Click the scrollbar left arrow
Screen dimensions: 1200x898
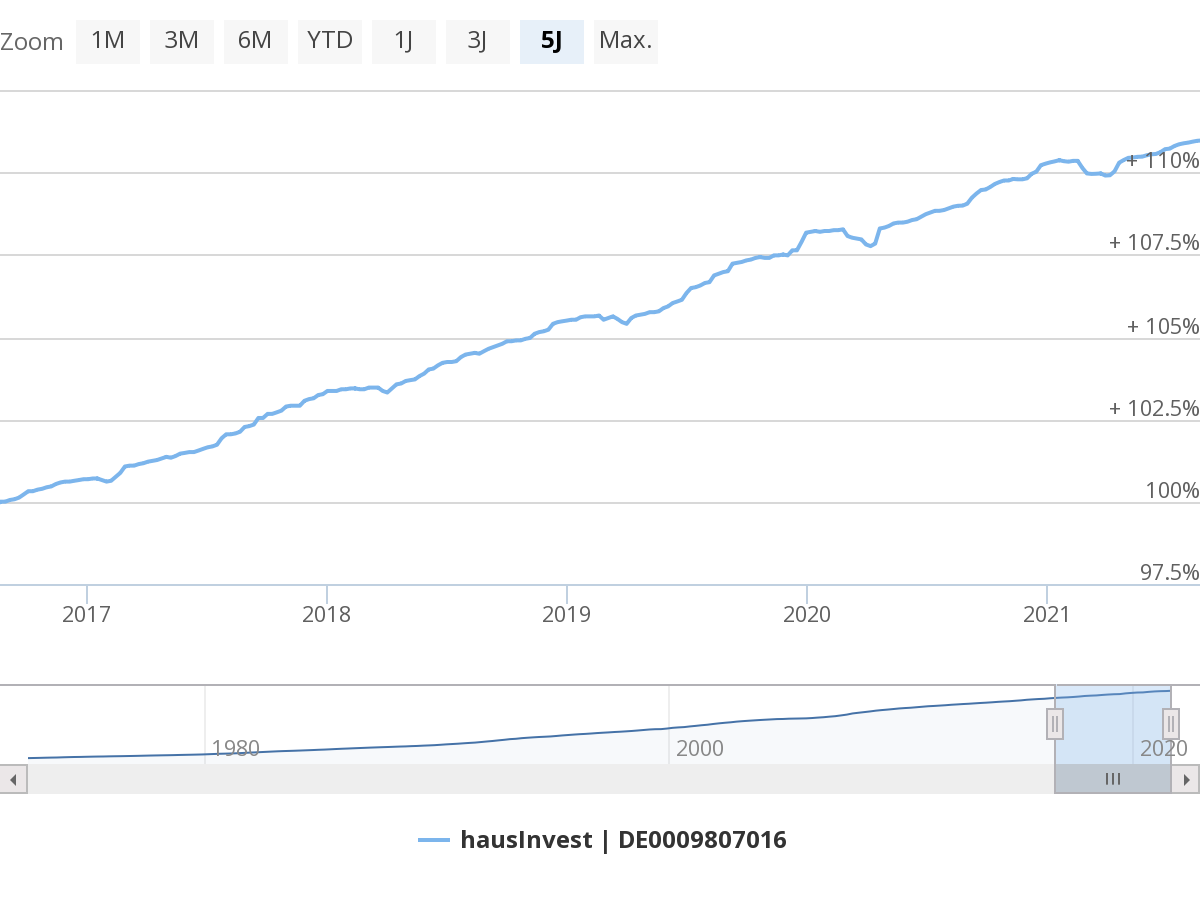[x=13, y=779]
